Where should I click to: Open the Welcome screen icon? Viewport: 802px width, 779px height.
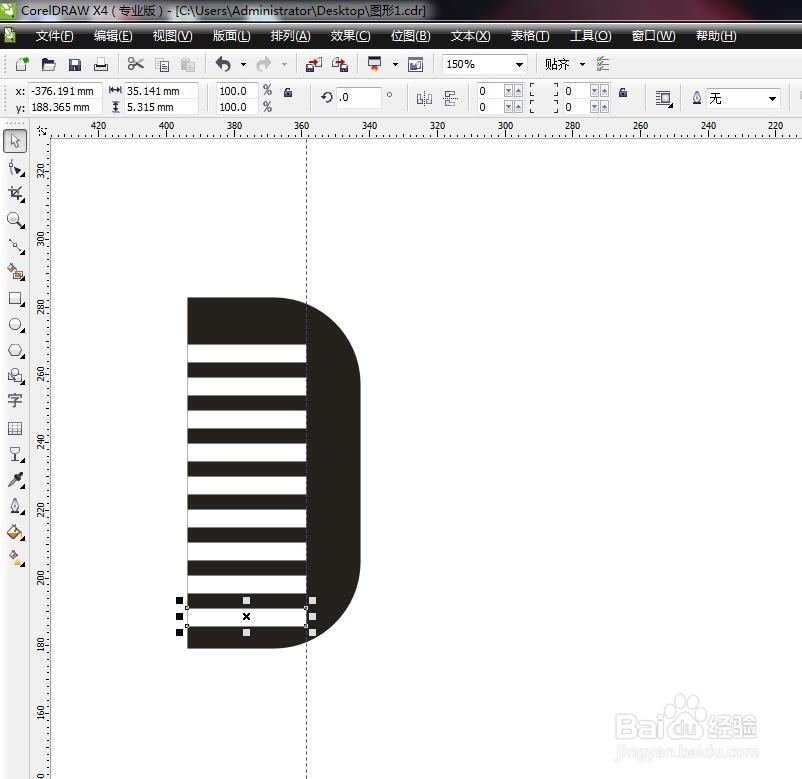415,64
